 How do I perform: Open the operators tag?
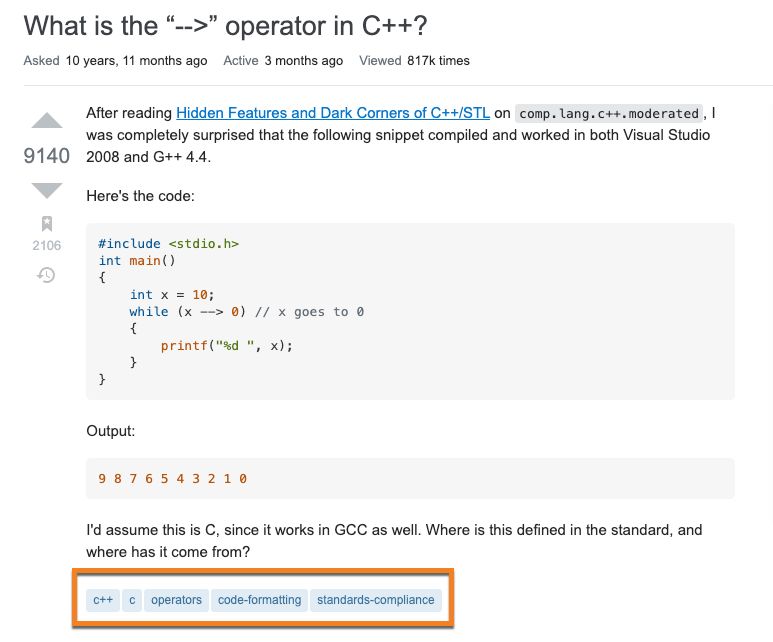coord(176,600)
